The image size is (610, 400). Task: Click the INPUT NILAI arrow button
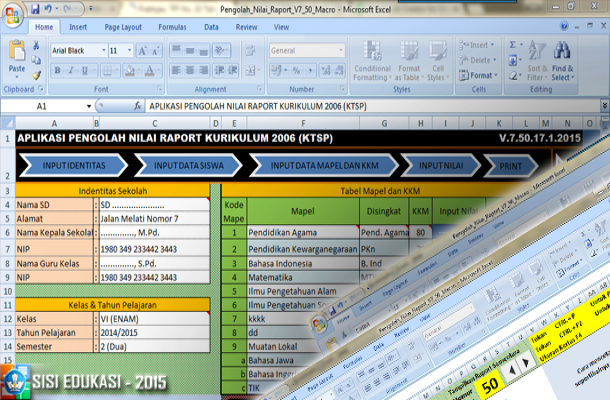click(x=441, y=165)
